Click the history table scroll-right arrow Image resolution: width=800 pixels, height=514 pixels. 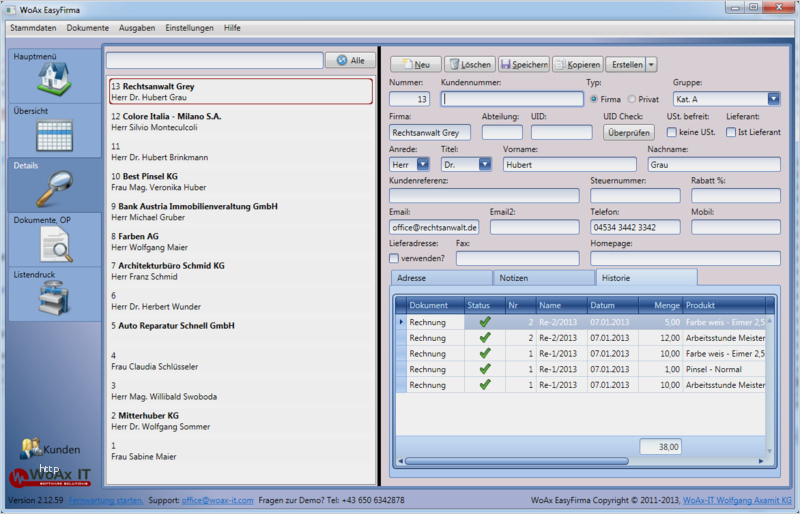[760, 461]
